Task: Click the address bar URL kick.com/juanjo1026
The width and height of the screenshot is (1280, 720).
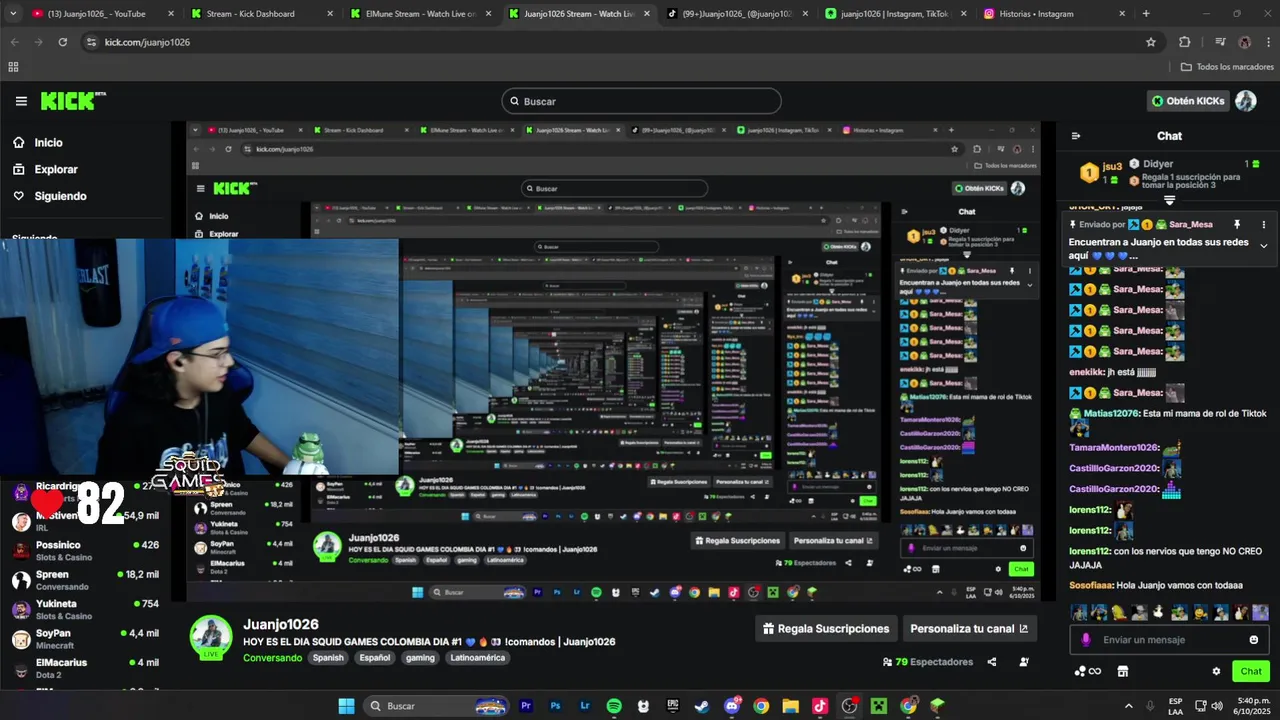Action: (x=147, y=42)
